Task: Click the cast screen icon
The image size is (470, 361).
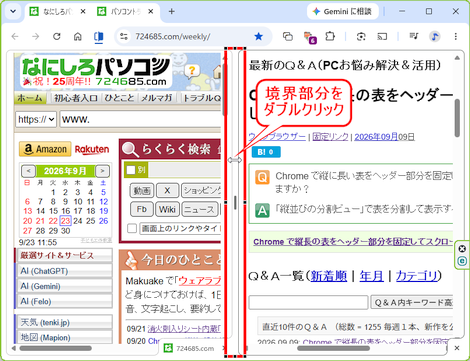Action: pos(382,36)
